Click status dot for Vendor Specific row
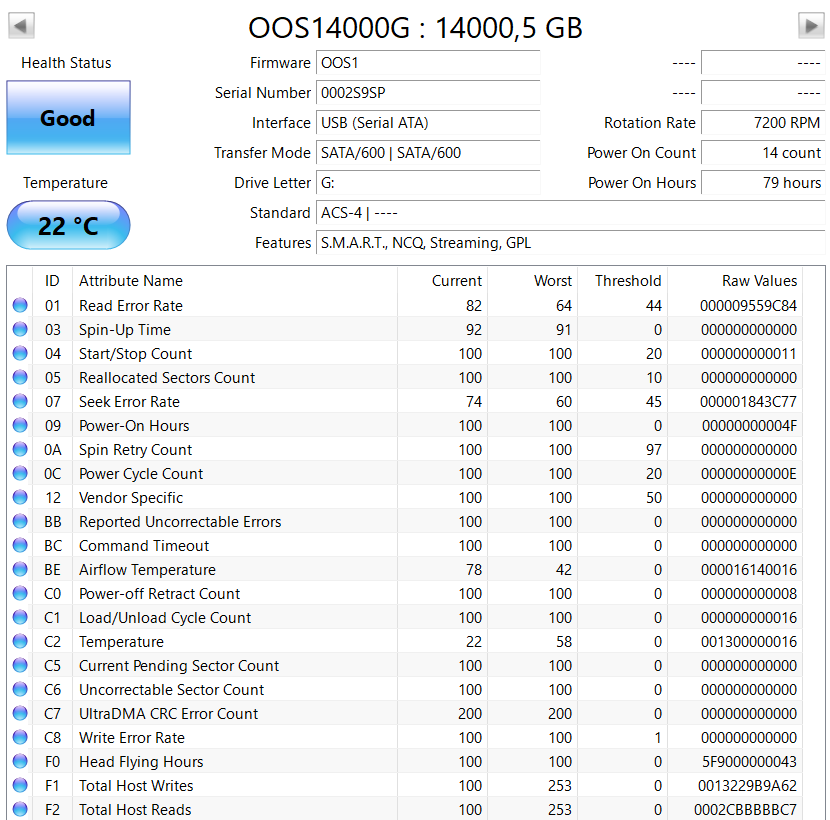830x820 pixels. coord(20,497)
